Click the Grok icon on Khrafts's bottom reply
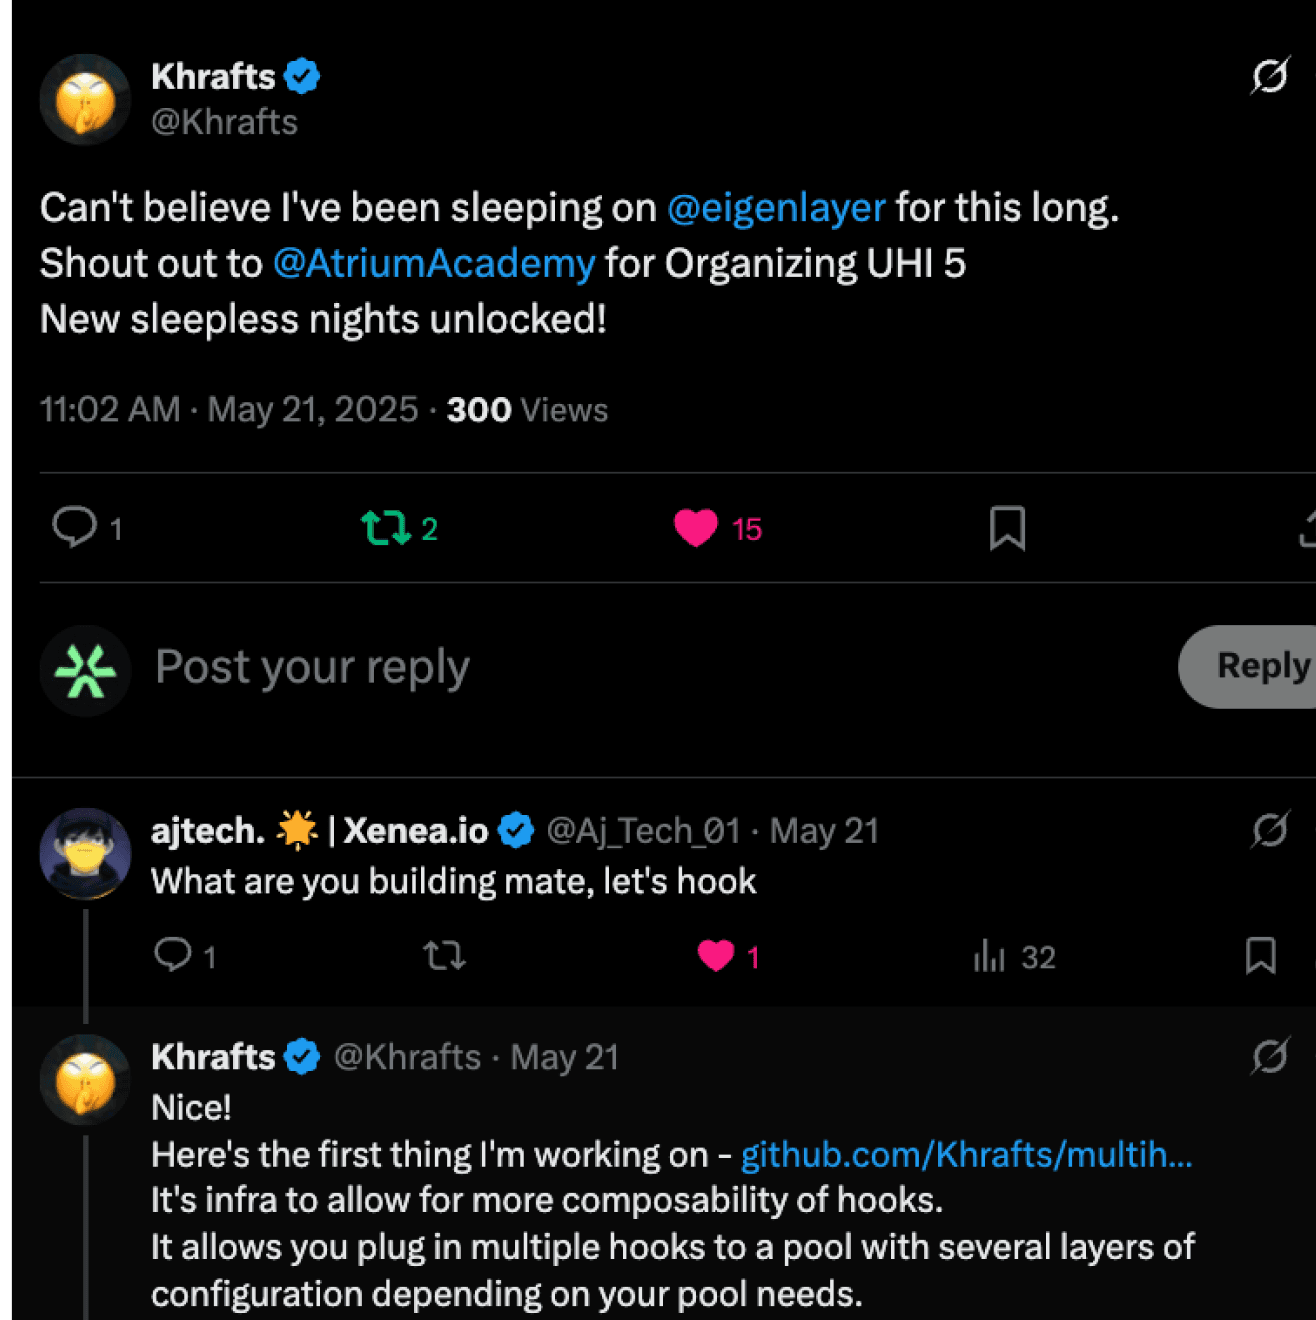1316x1320 pixels. pyautogui.click(x=1270, y=1056)
